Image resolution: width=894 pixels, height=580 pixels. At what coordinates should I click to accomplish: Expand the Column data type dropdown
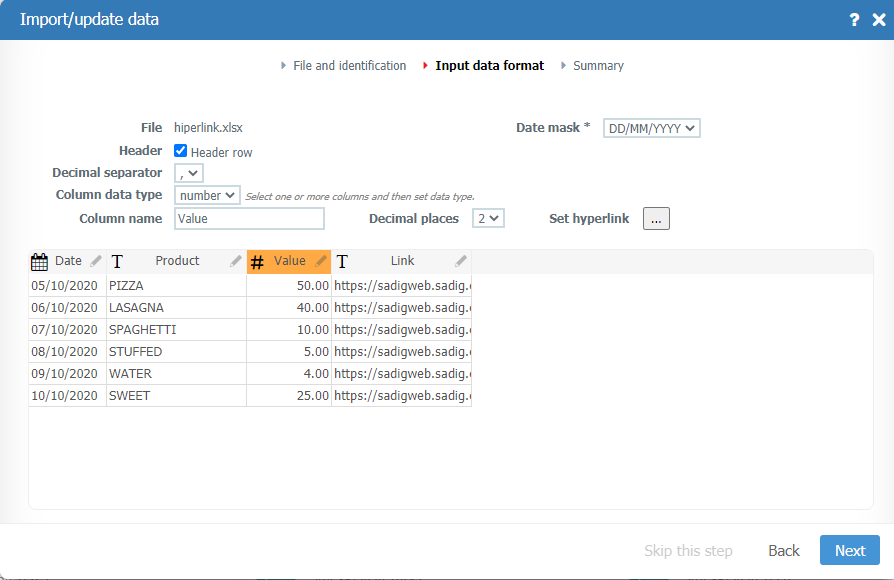point(207,195)
